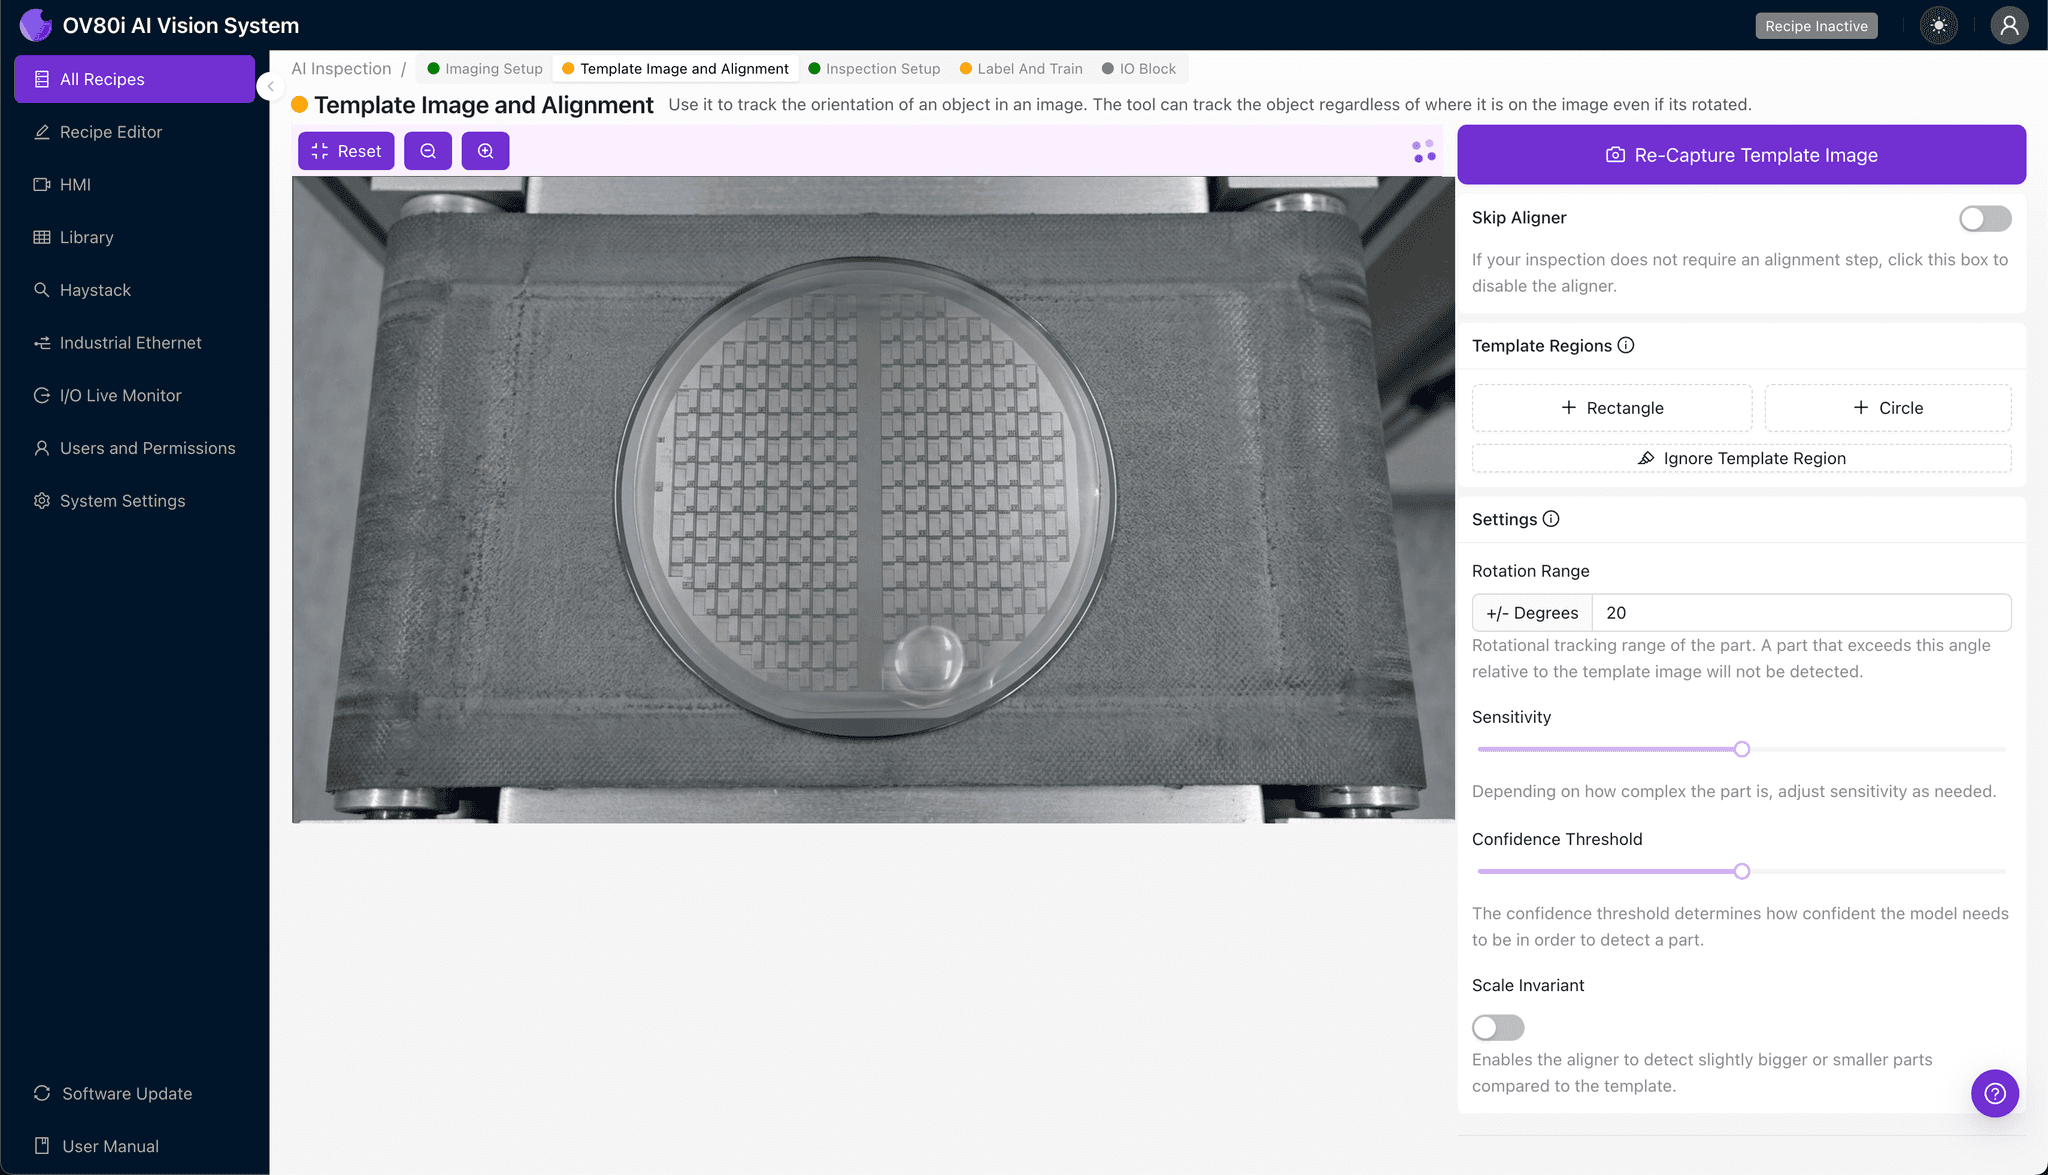Click the wafer template image preview
Image resolution: width=2048 pixels, height=1175 pixels.
873,500
